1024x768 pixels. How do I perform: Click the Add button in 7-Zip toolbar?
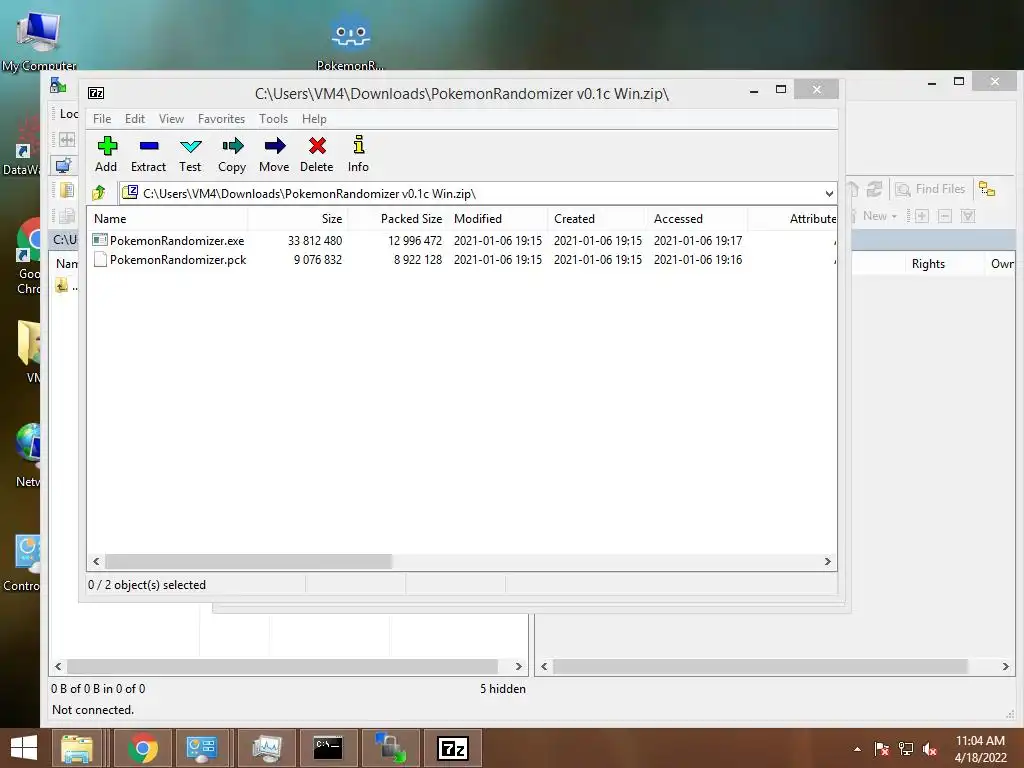tap(106, 154)
